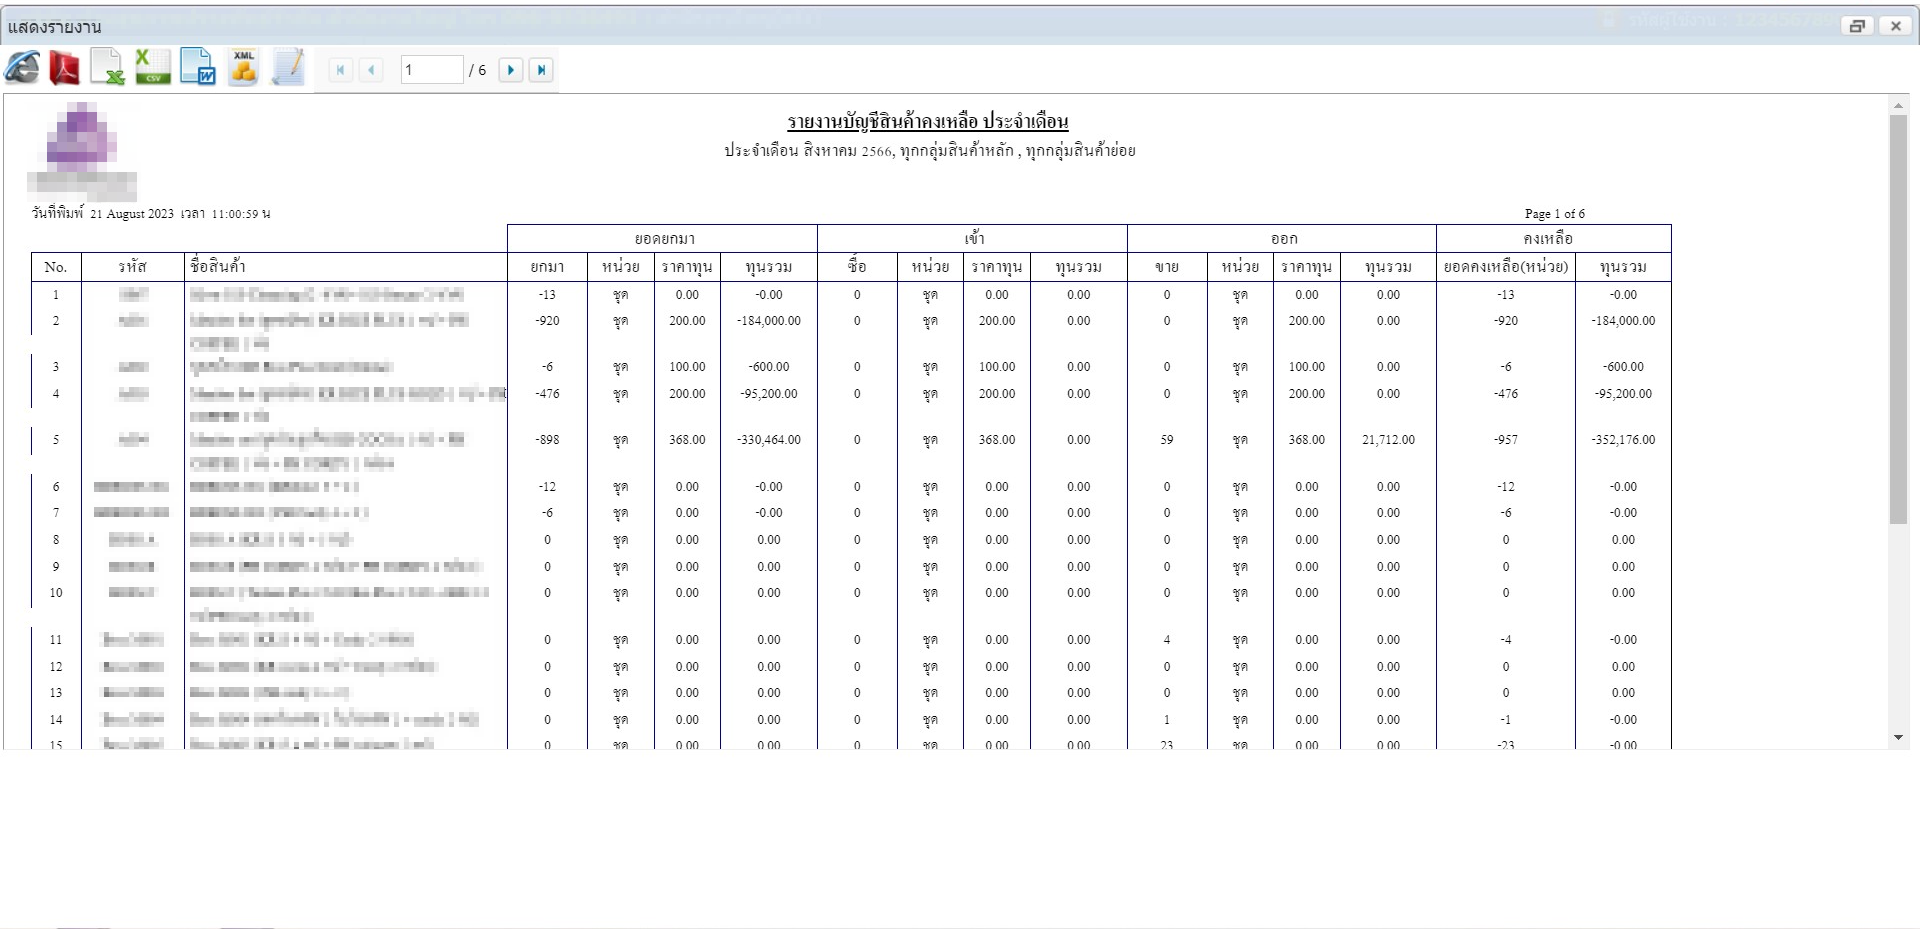Go to next report page
This screenshot has width=1920, height=929.
tap(511, 70)
